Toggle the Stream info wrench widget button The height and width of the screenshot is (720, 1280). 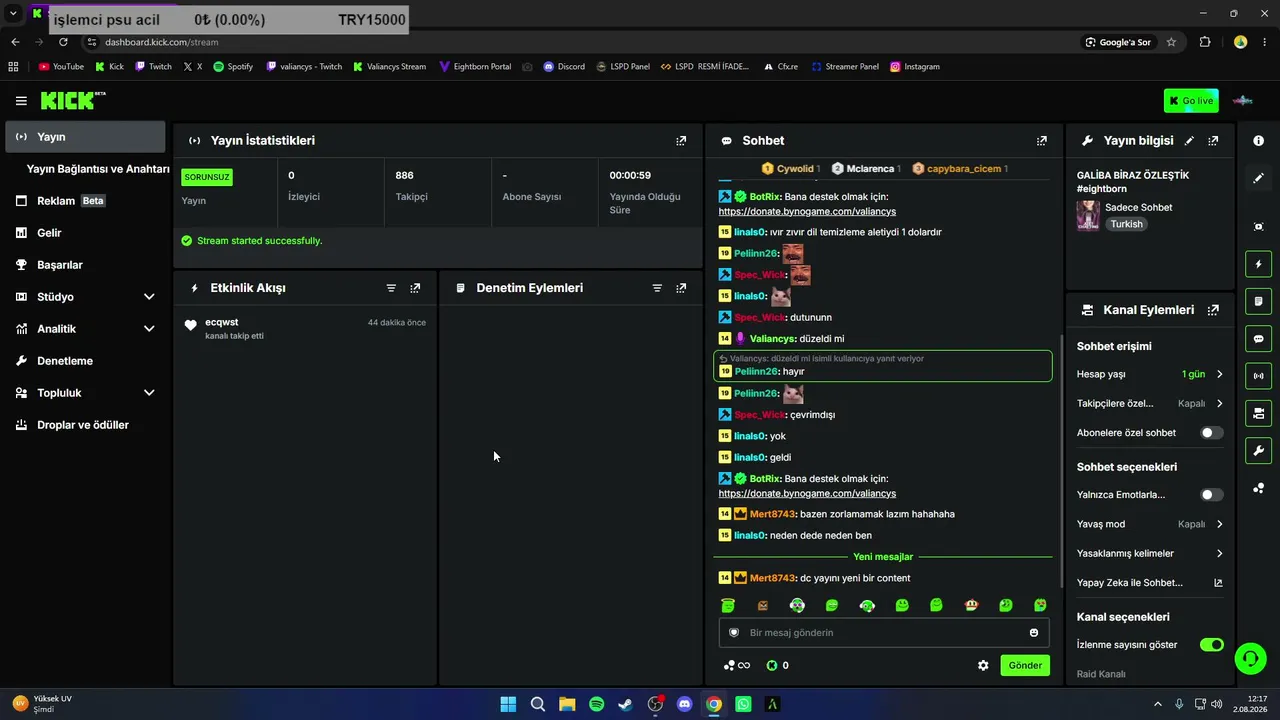coord(1258,450)
